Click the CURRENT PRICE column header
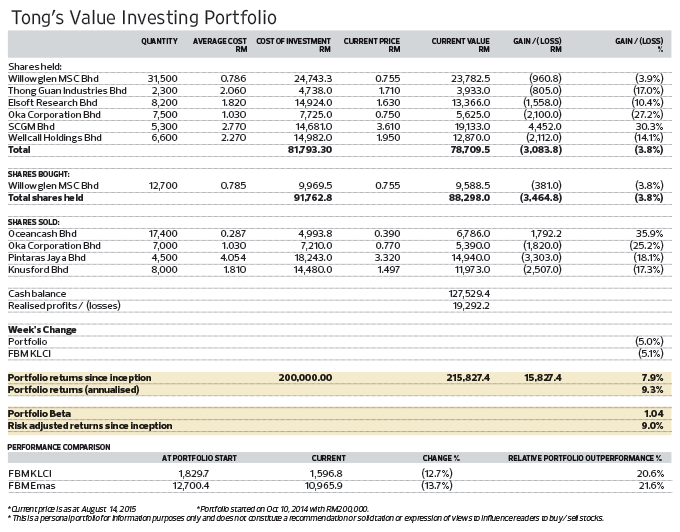This screenshot has width=680, height=532. (372, 45)
